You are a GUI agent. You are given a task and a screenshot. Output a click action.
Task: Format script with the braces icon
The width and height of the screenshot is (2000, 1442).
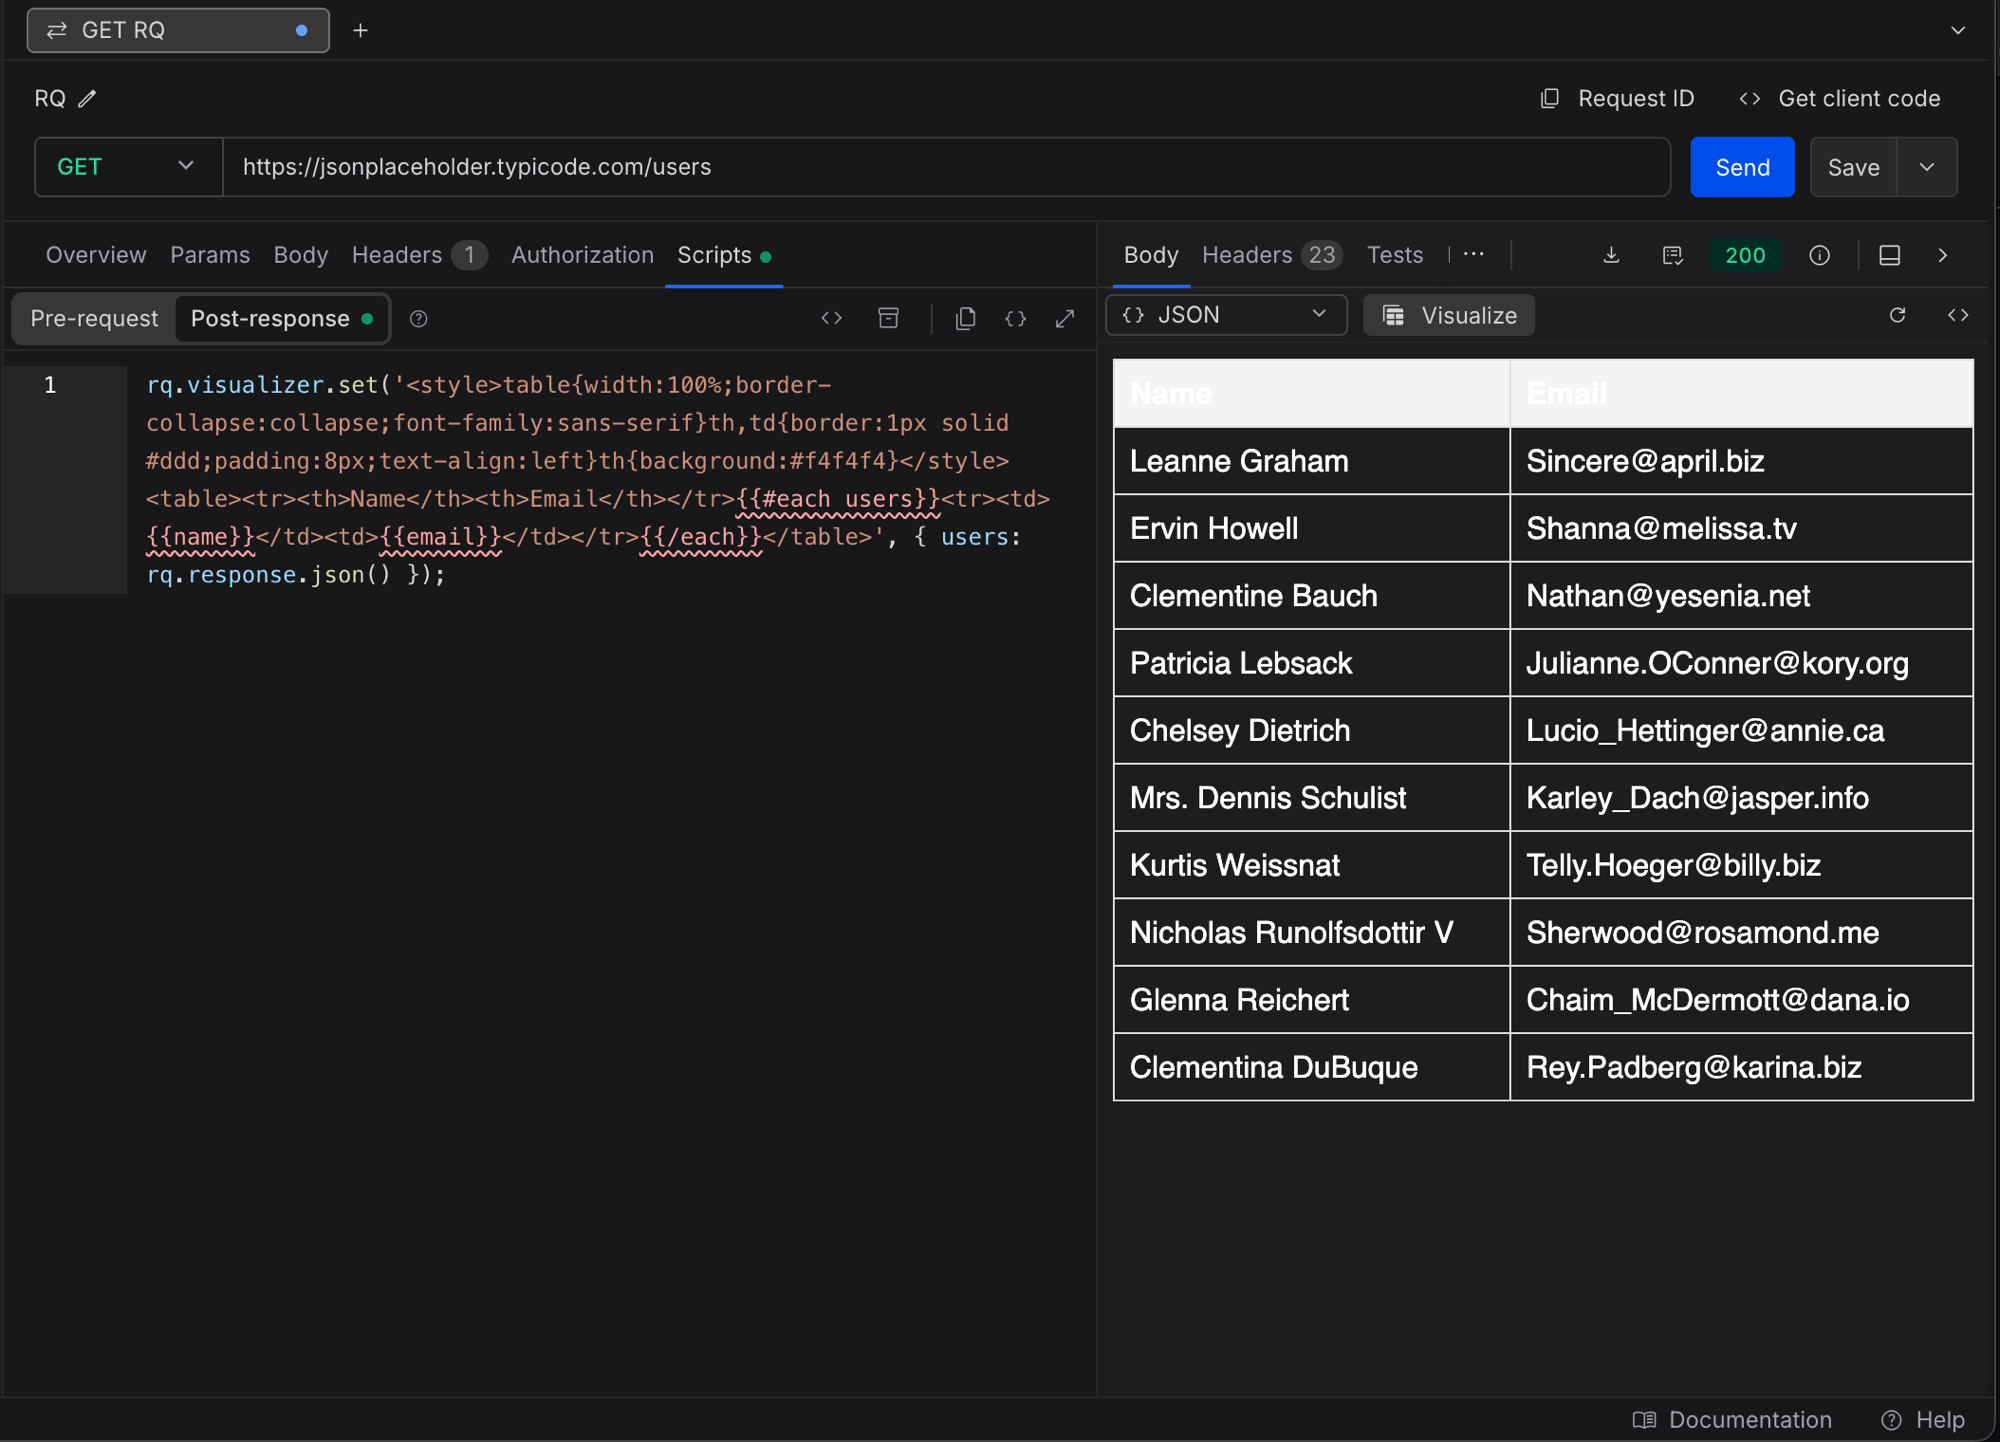pyautogui.click(x=1016, y=319)
